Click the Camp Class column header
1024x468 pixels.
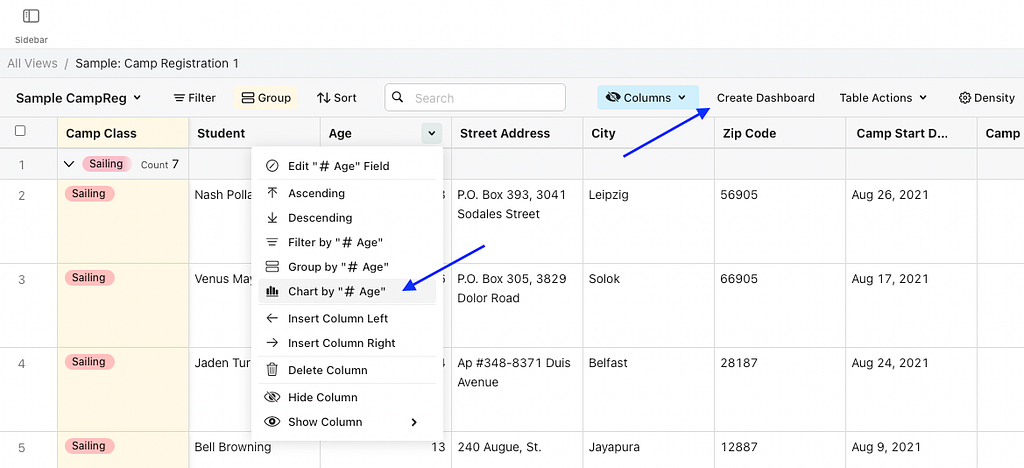click(123, 133)
